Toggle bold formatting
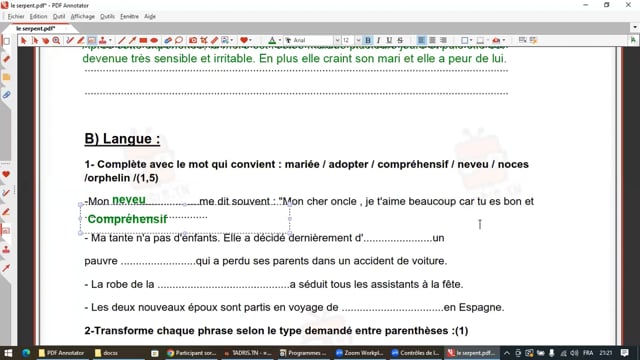The width and height of the screenshot is (640, 360). [x=368, y=40]
